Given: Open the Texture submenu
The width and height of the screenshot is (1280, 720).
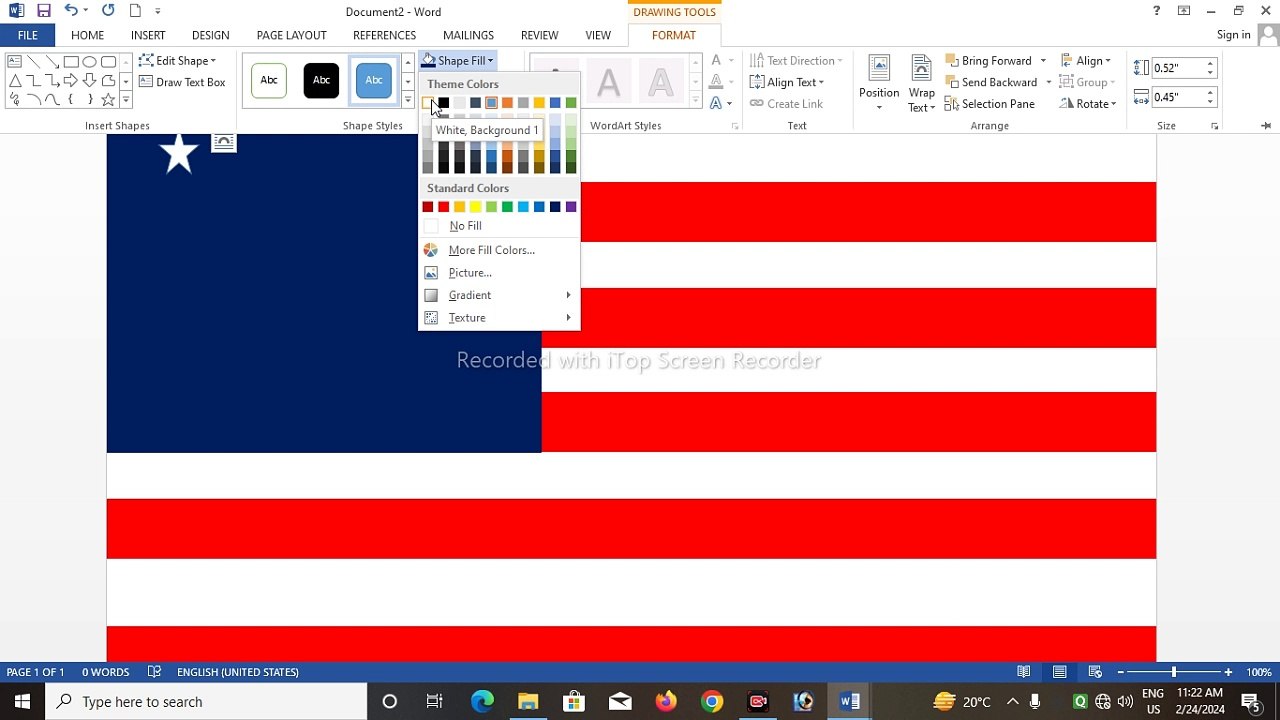Looking at the screenshot, I should coord(499,318).
